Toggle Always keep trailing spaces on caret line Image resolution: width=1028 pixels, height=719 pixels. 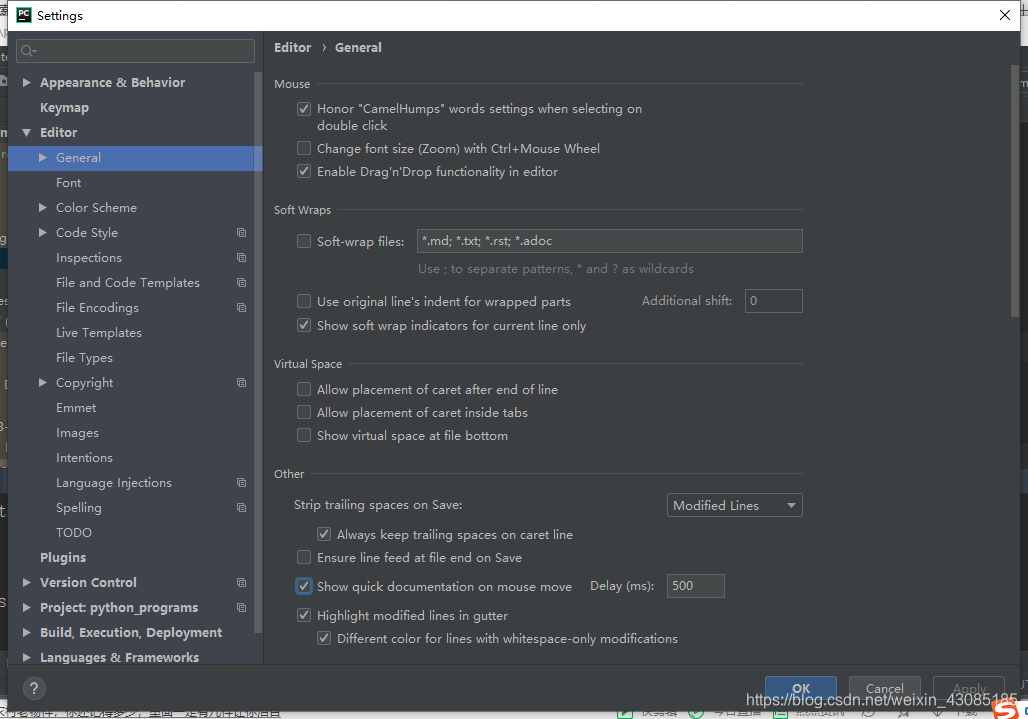click(x=324, y=534)
